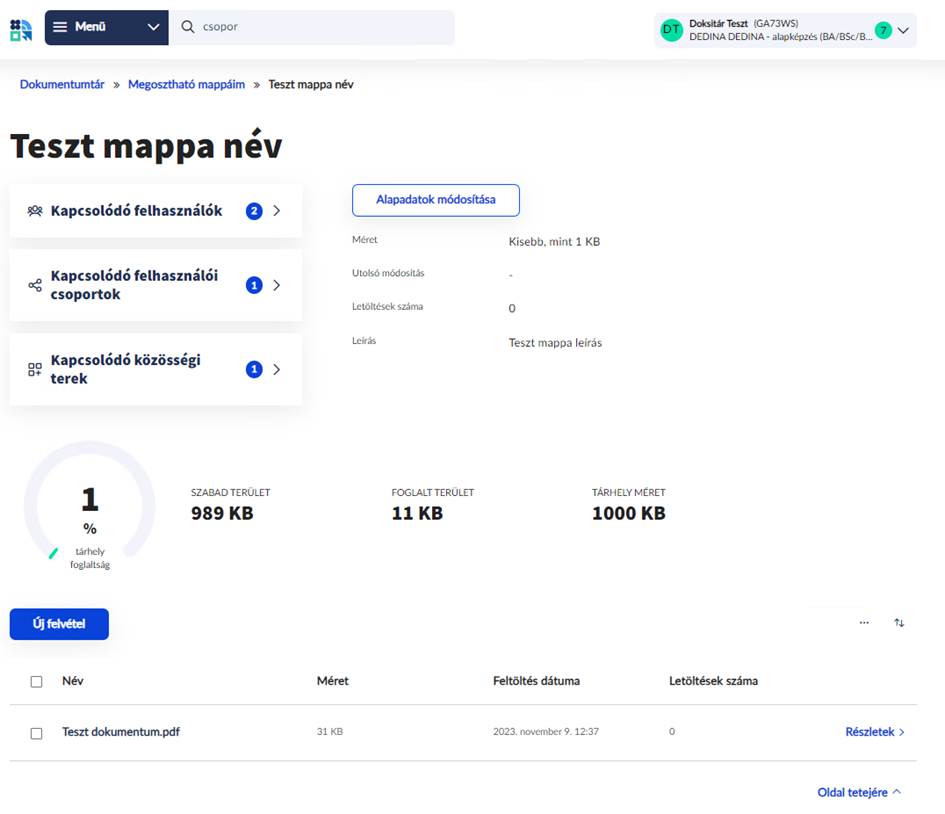Click the search input field

[320, 28]
